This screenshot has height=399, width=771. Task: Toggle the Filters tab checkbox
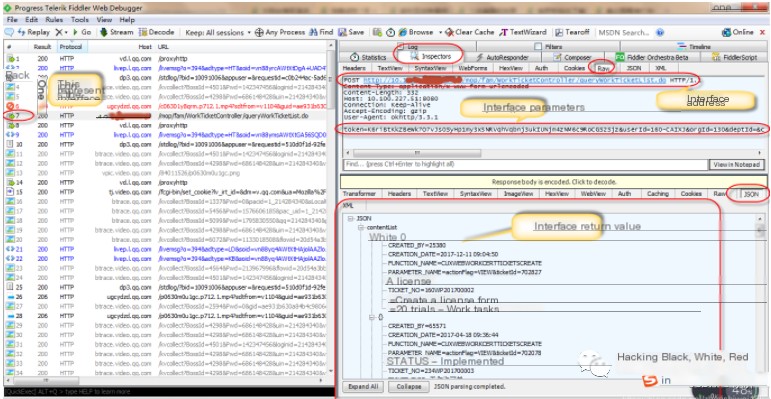537,47
